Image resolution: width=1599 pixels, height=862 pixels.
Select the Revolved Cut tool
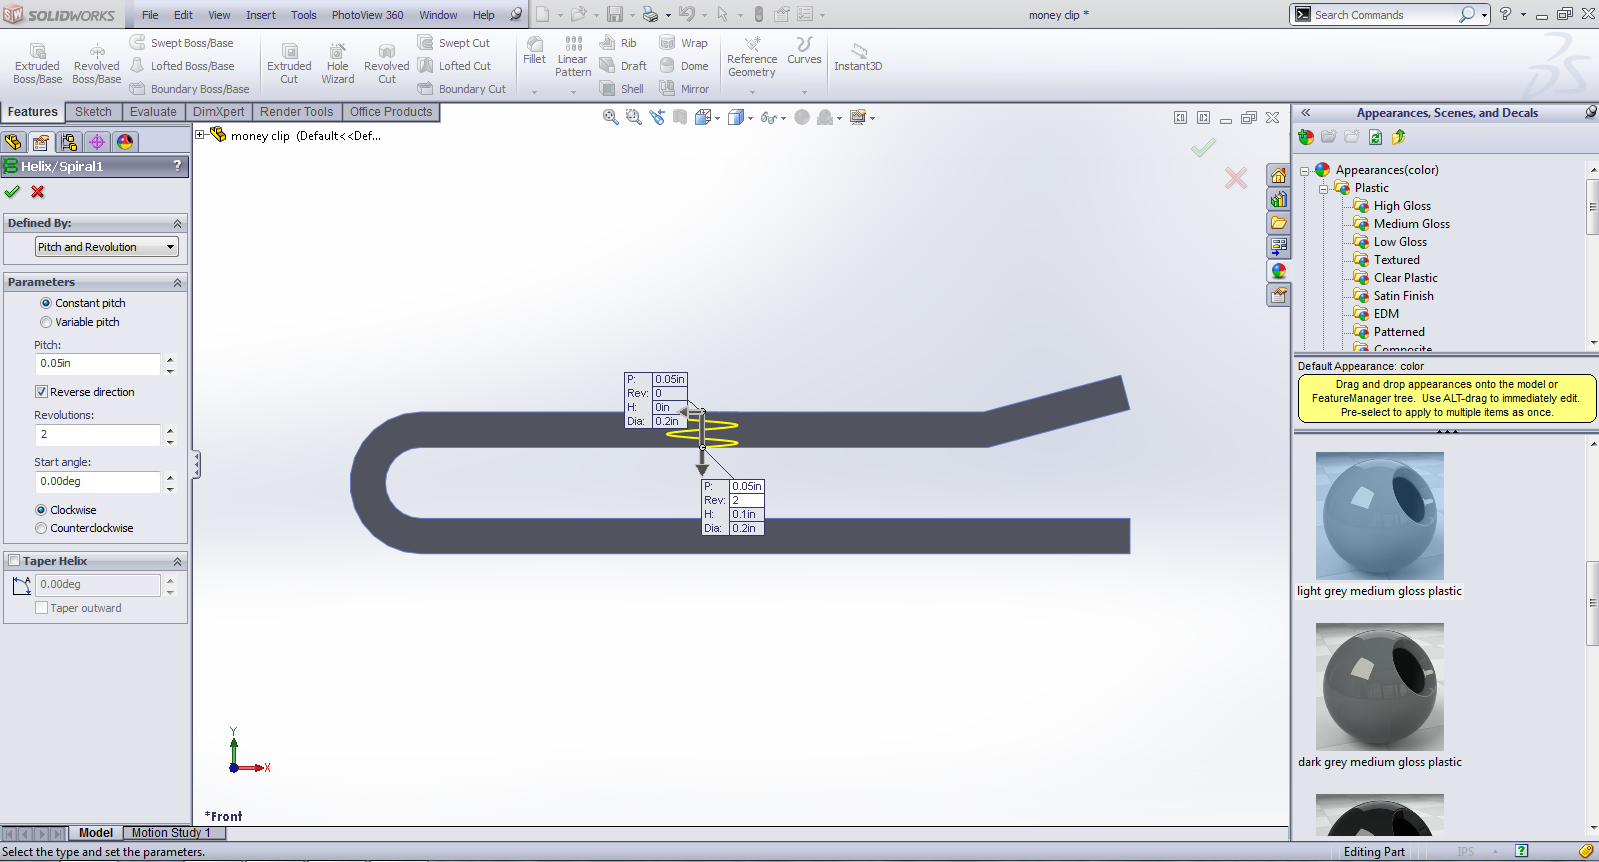(386, 64)
